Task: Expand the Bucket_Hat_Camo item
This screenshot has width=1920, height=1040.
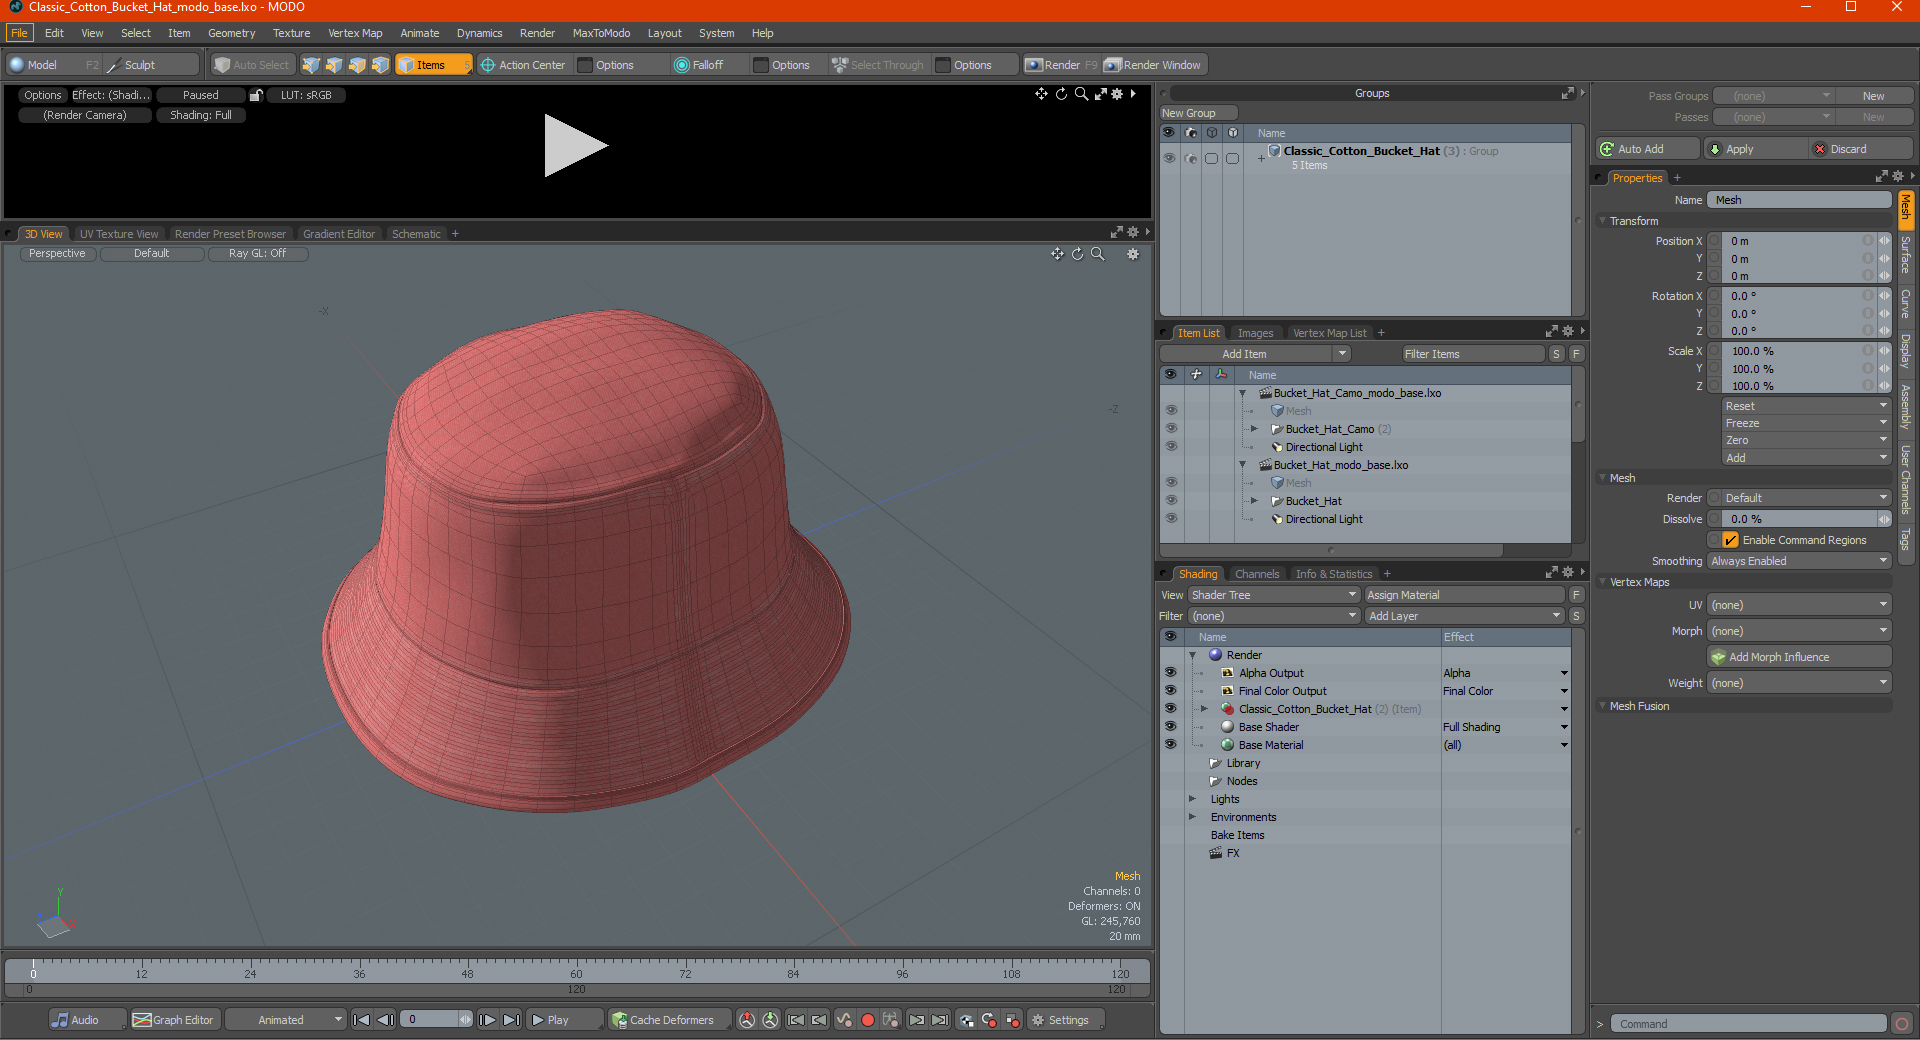Action: coord(1254,429)
